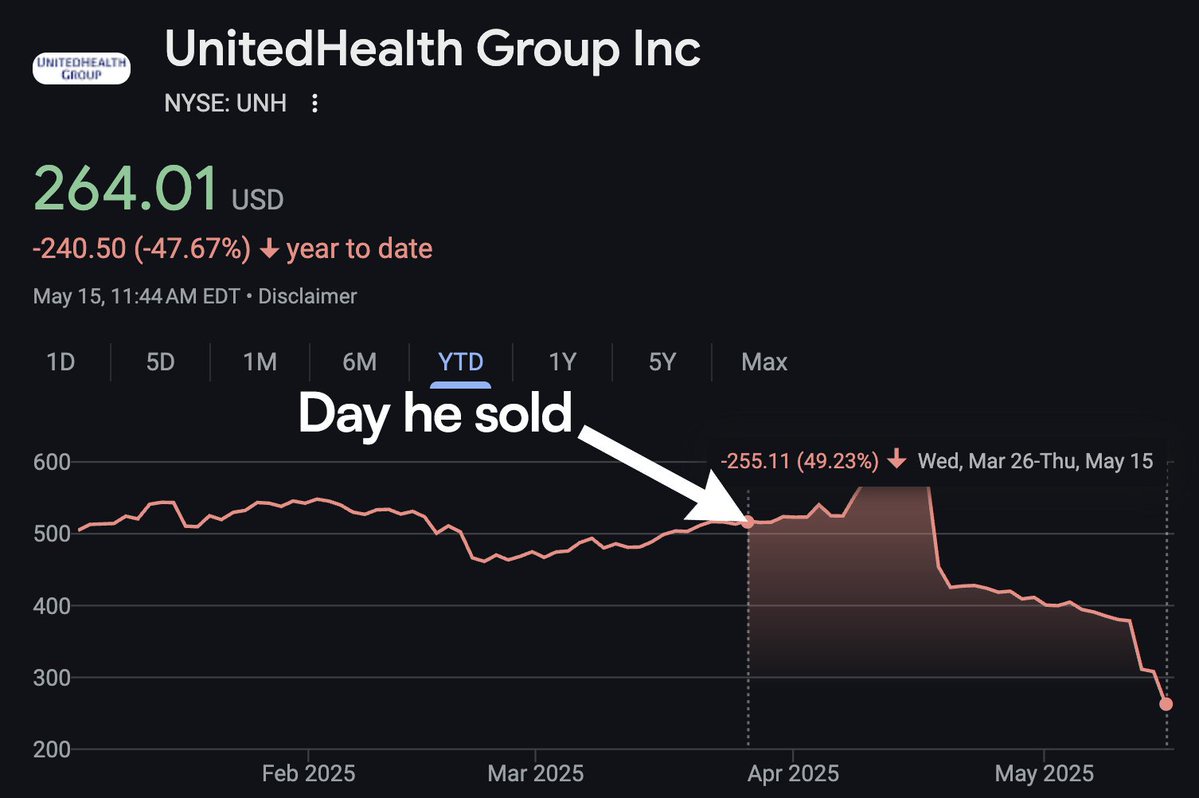Select the 5D time range

[160, 362]
